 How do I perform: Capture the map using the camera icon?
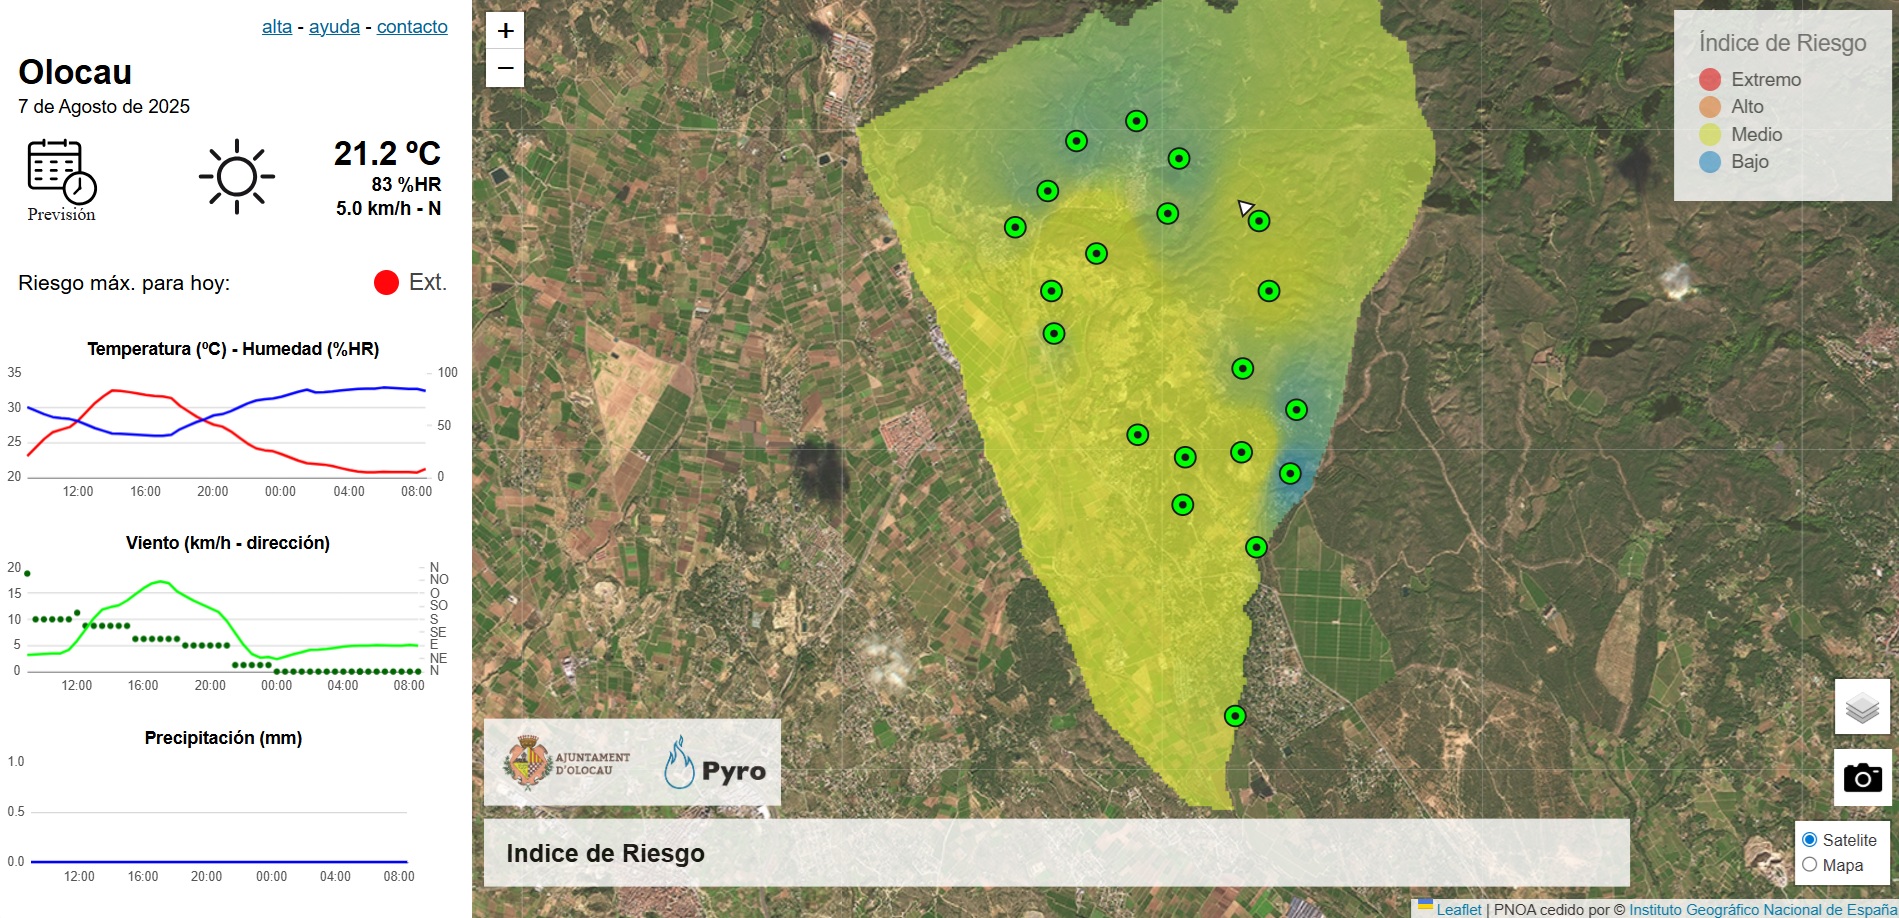pos(1862,777)
